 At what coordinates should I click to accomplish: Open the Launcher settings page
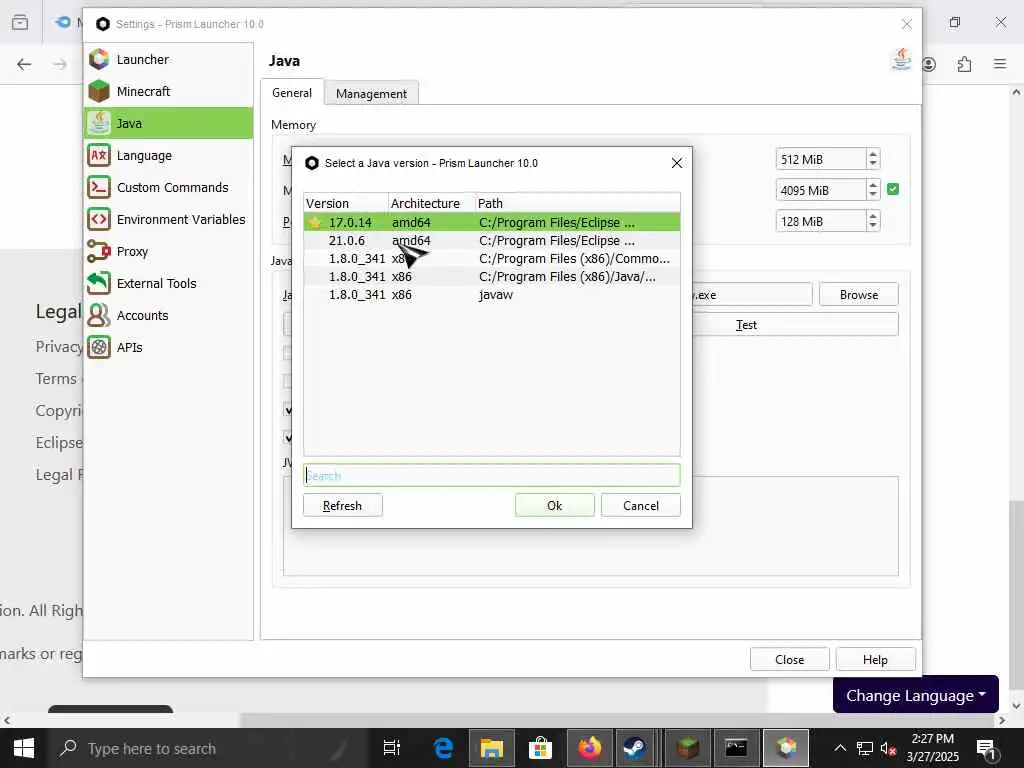(x=168, y=59)
